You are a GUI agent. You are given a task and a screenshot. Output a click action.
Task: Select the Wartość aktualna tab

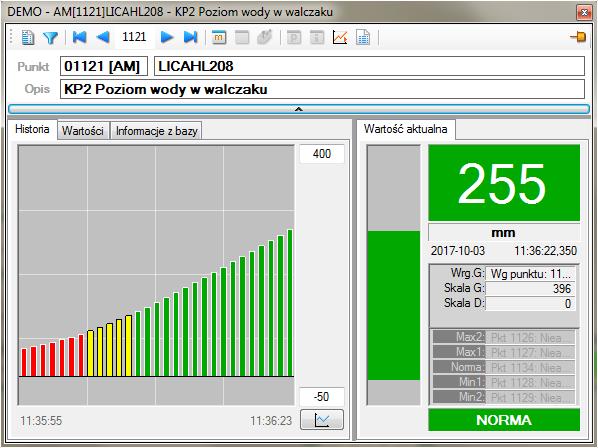(x=406, y=129)
